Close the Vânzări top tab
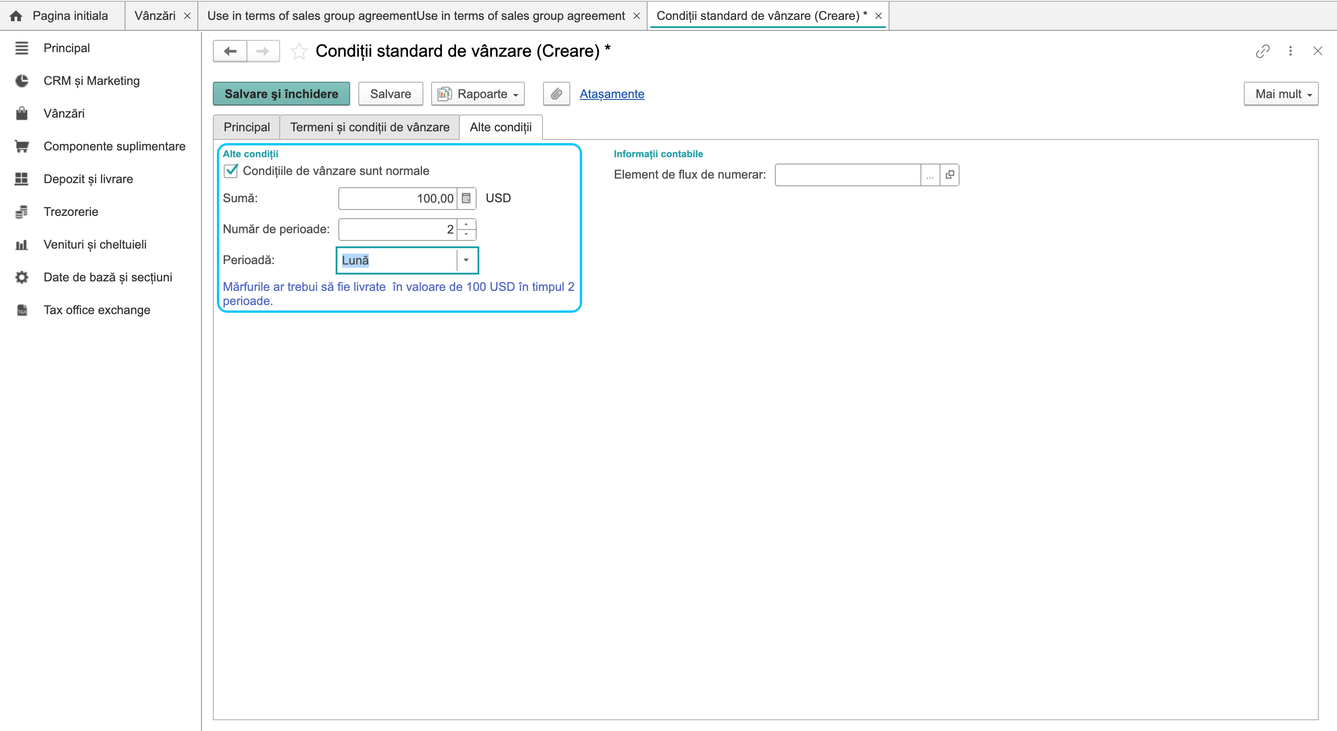 pos(187,16)
